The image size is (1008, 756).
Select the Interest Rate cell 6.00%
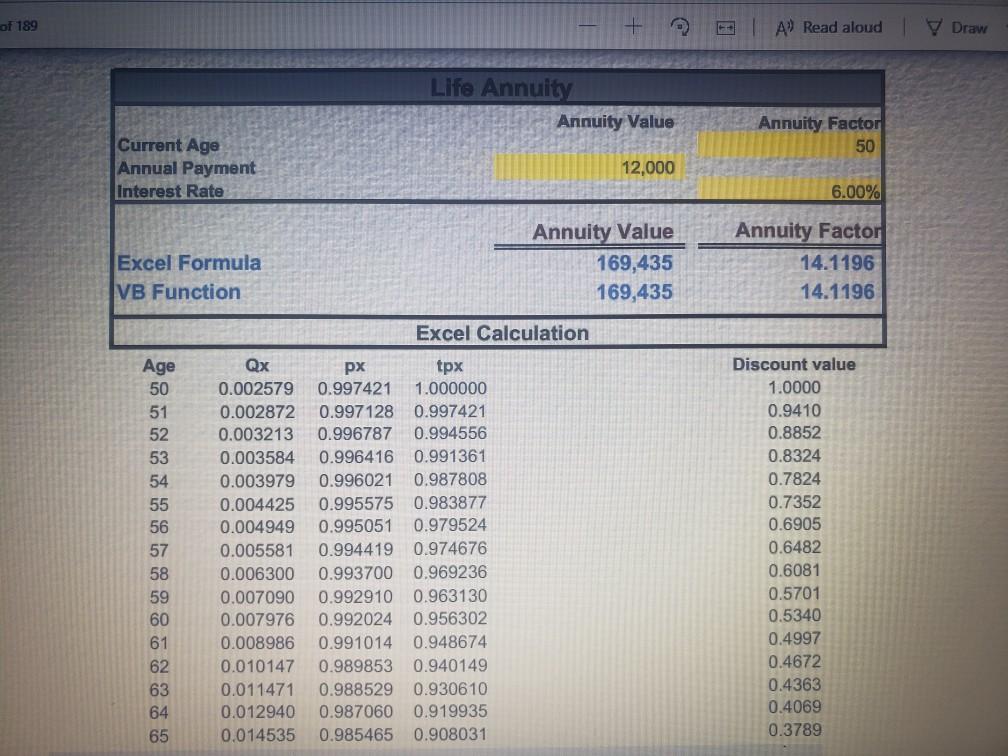789,191
